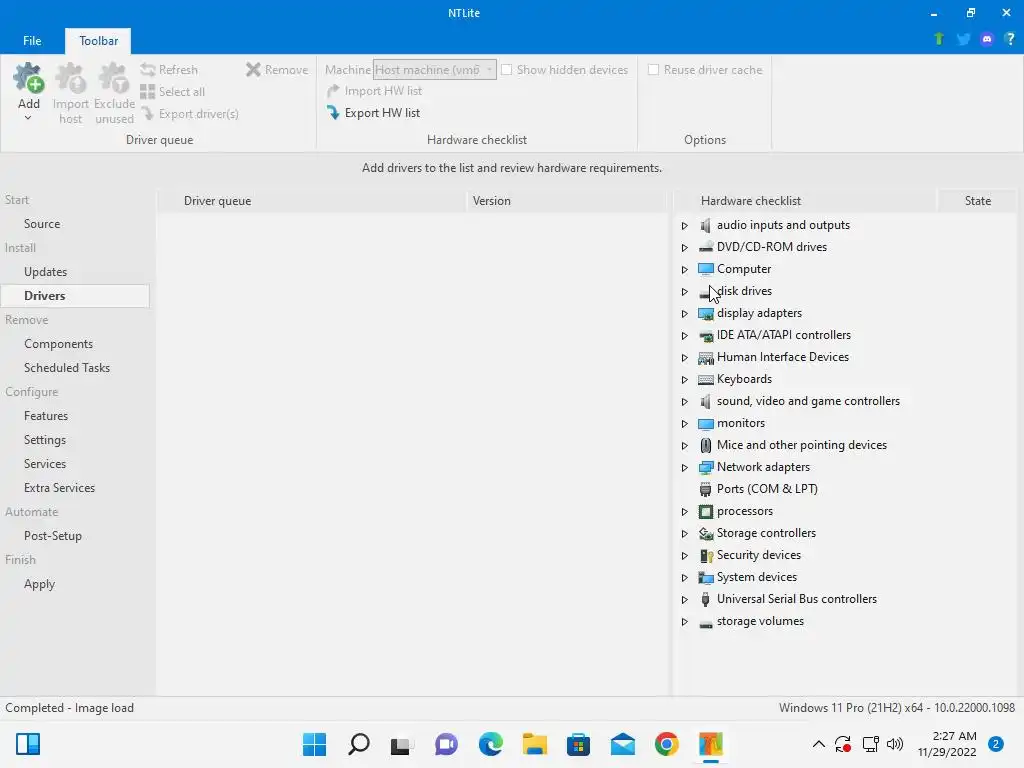Click the Hardware checklist column header

point(805,200)
